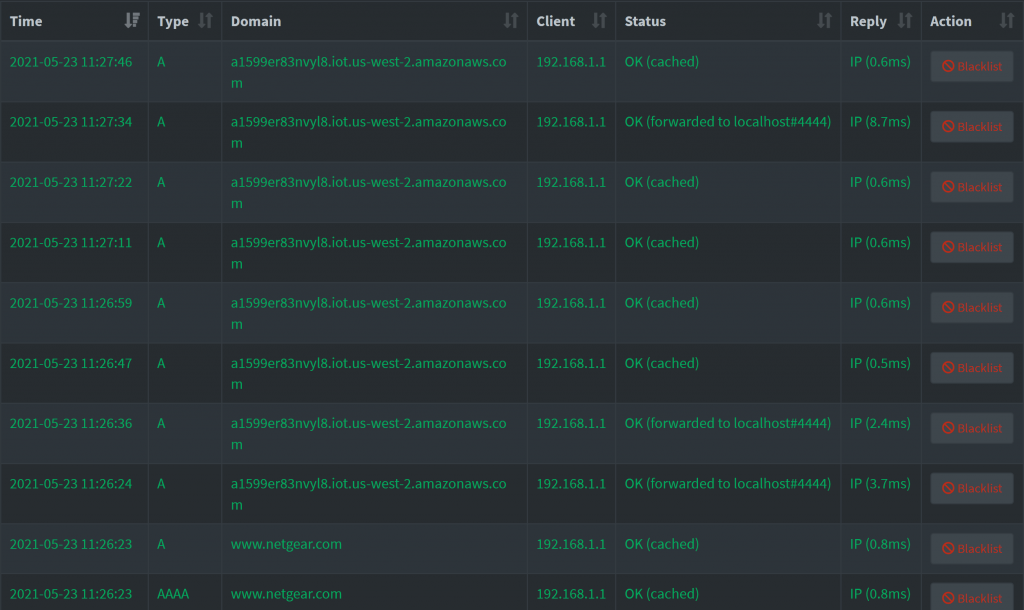1024x610 pixels.
Task: Click the Status column header label
Action: pos(645,22)
